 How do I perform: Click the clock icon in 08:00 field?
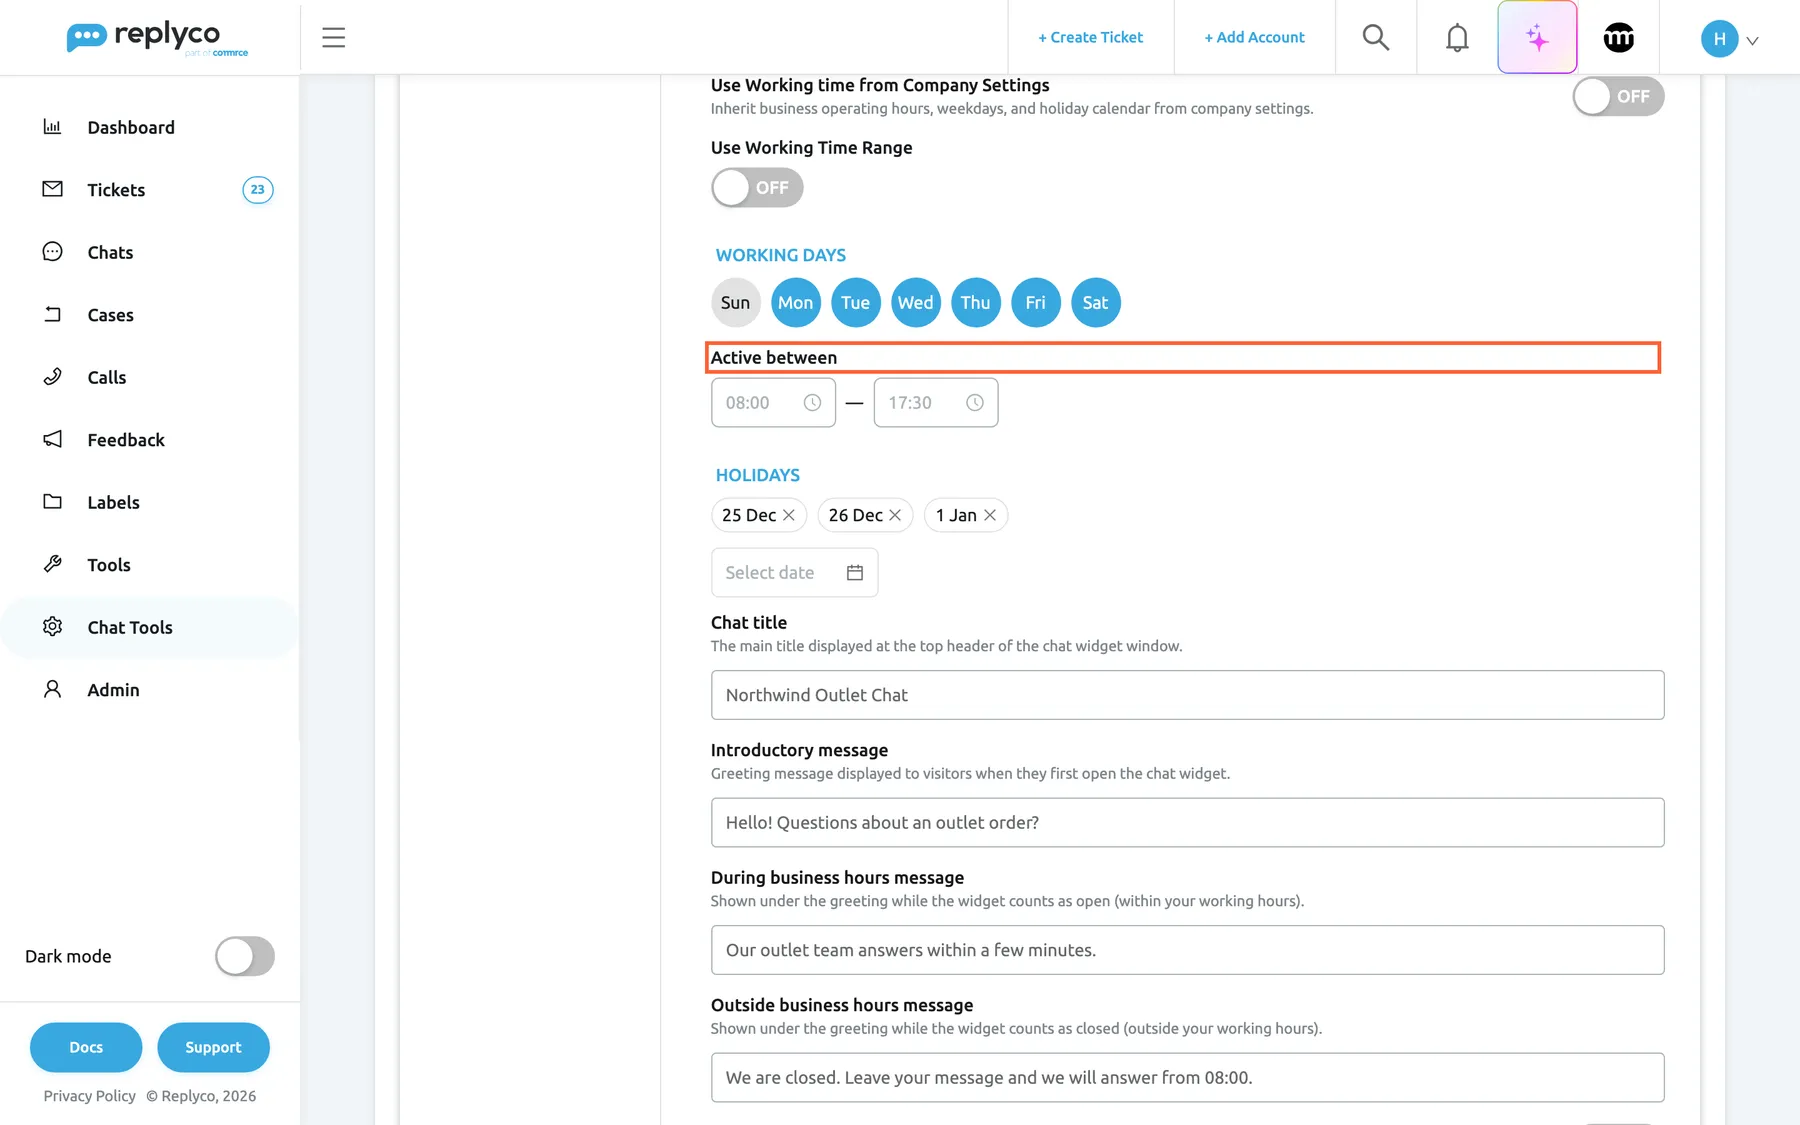[812, 402]
